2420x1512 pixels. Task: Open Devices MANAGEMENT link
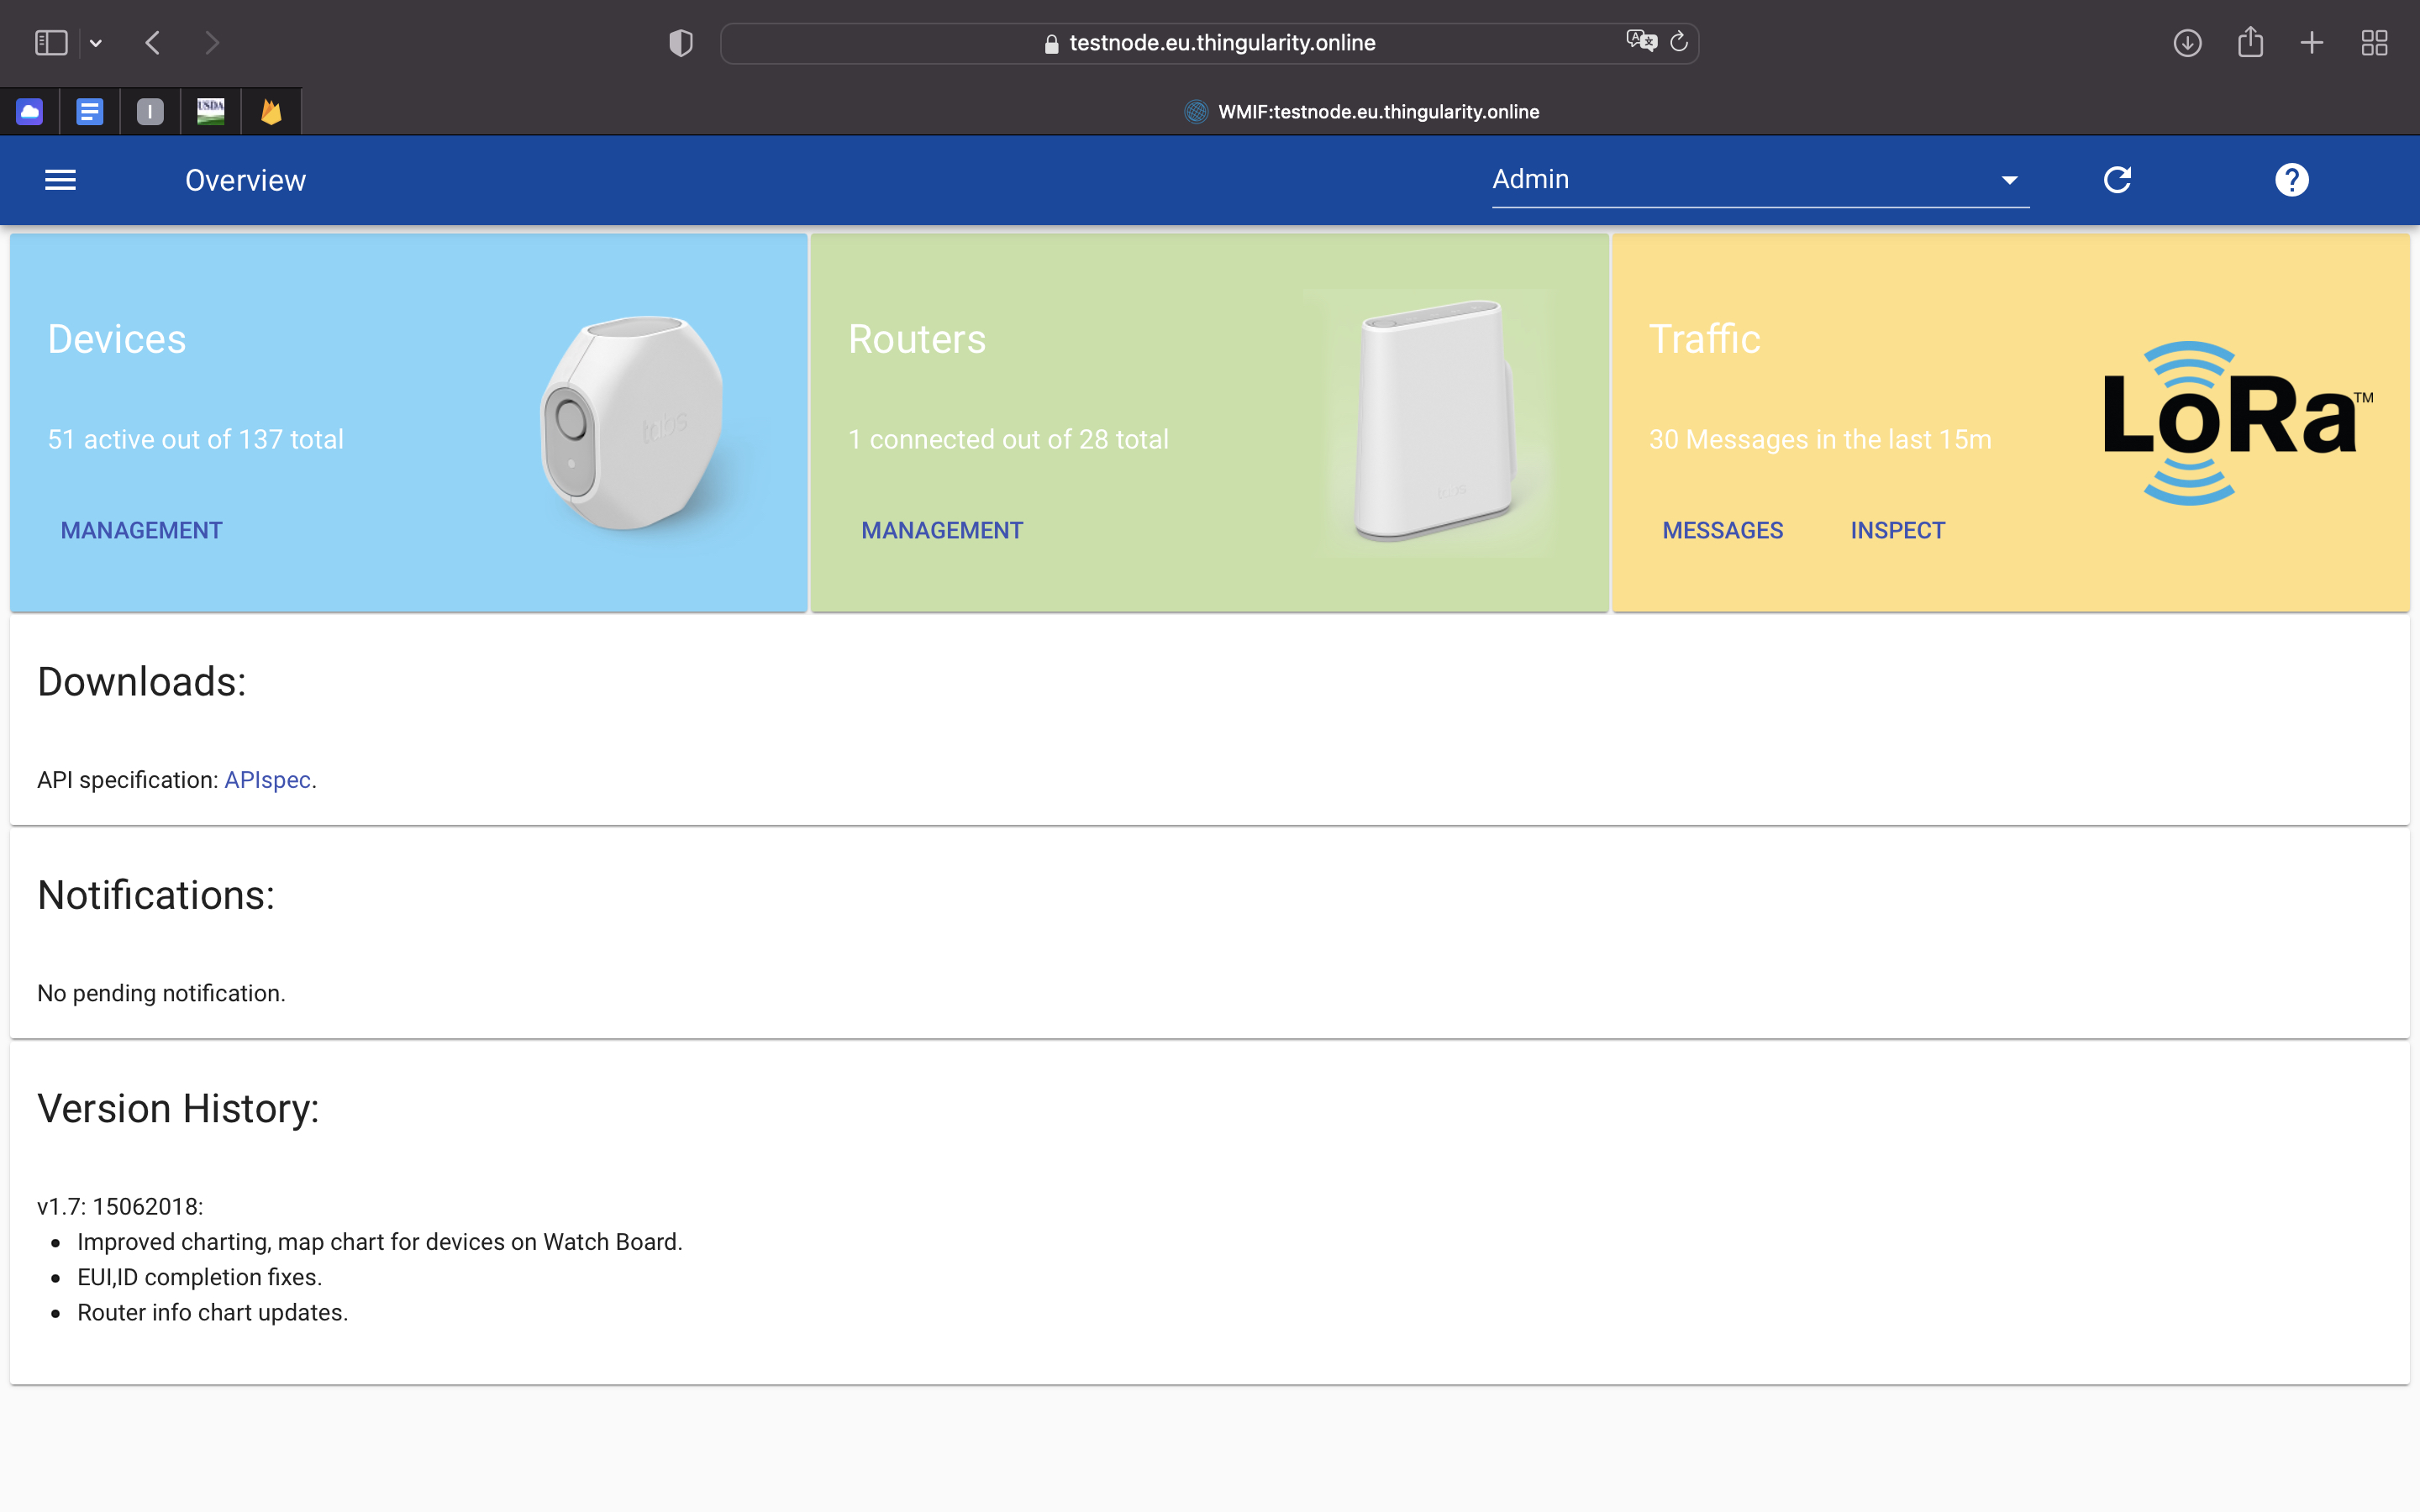click(x=141, y=530)
